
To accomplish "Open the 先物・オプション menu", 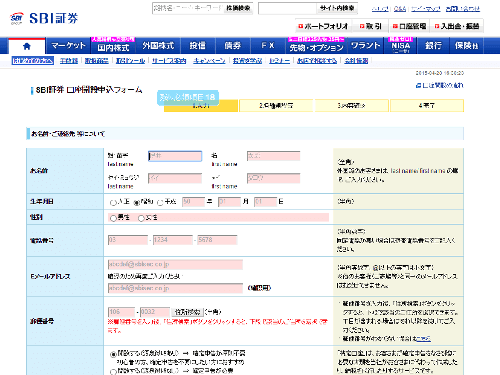I will (316, 46).
